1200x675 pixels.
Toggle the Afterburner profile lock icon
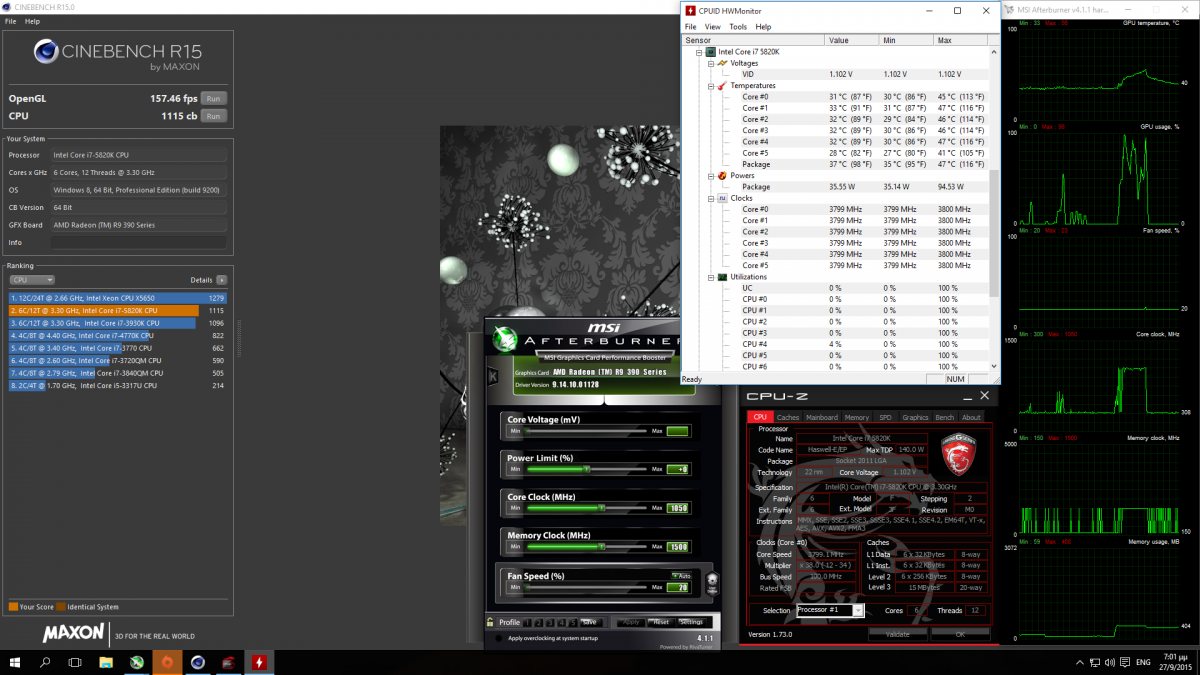(489, 622)
